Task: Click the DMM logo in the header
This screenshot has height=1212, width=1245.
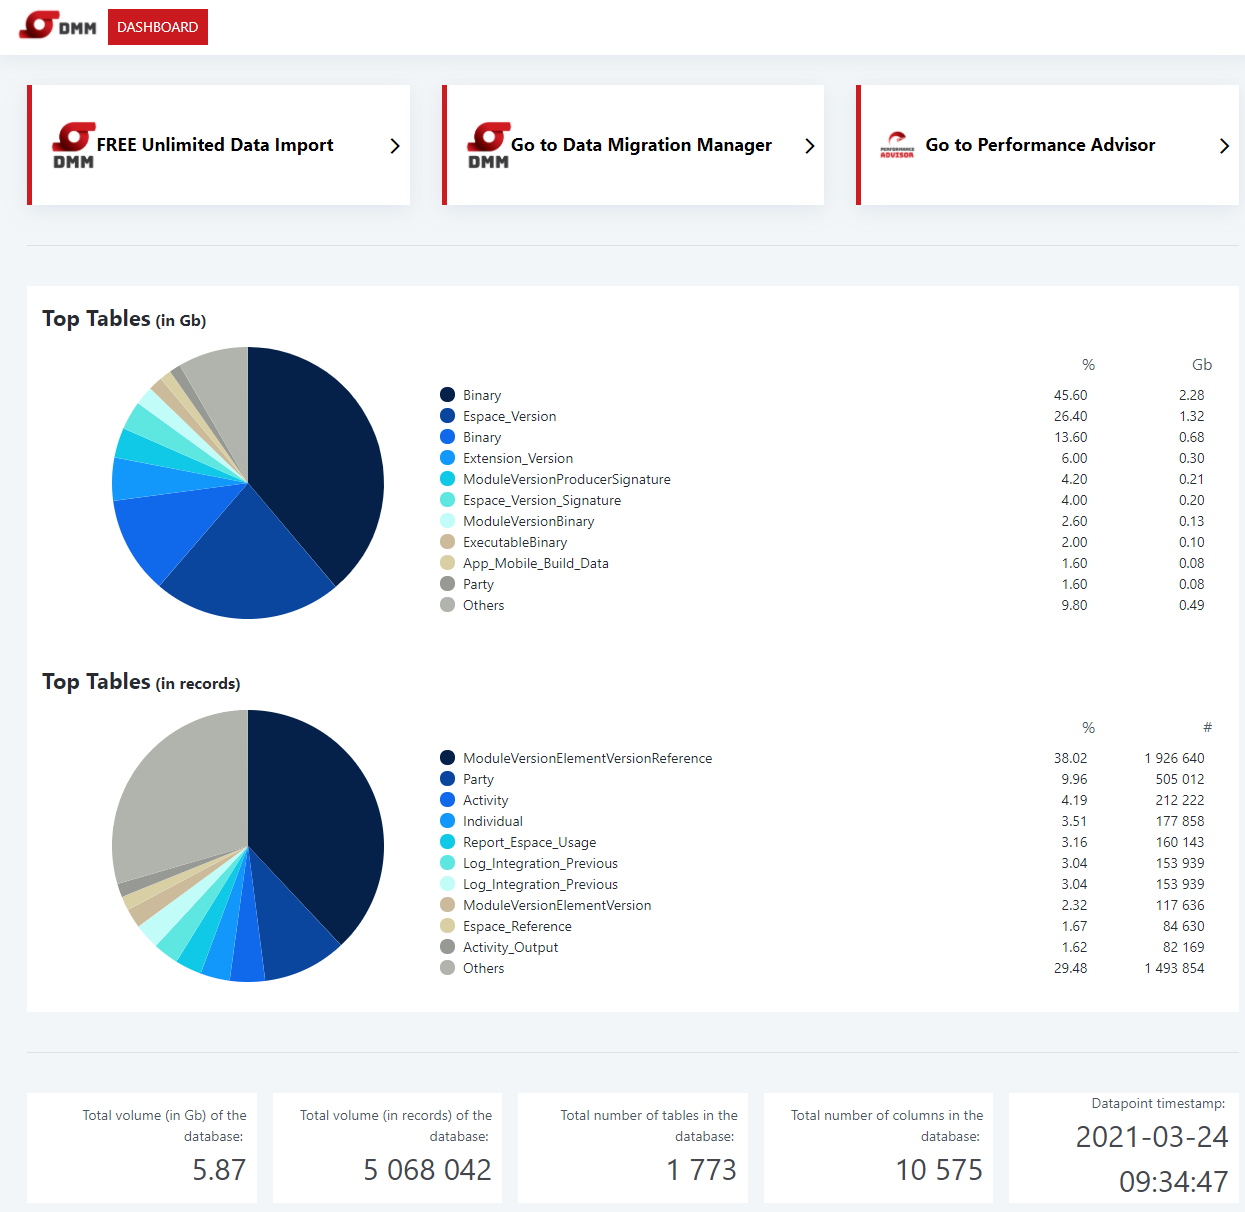Action: pyautogui.click(x=58, y=26)
